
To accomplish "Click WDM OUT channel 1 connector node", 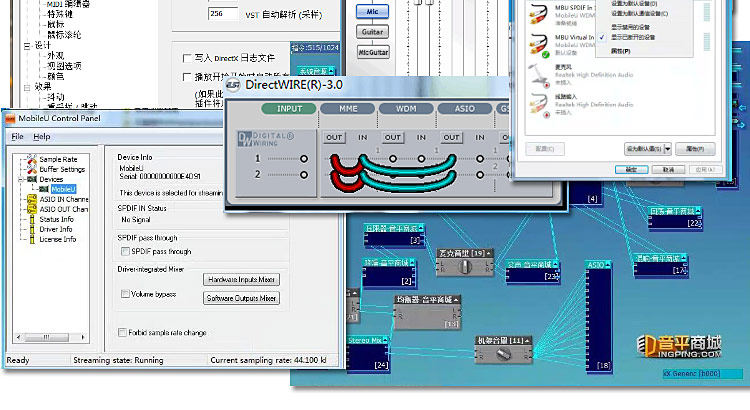I will point(393,158).
